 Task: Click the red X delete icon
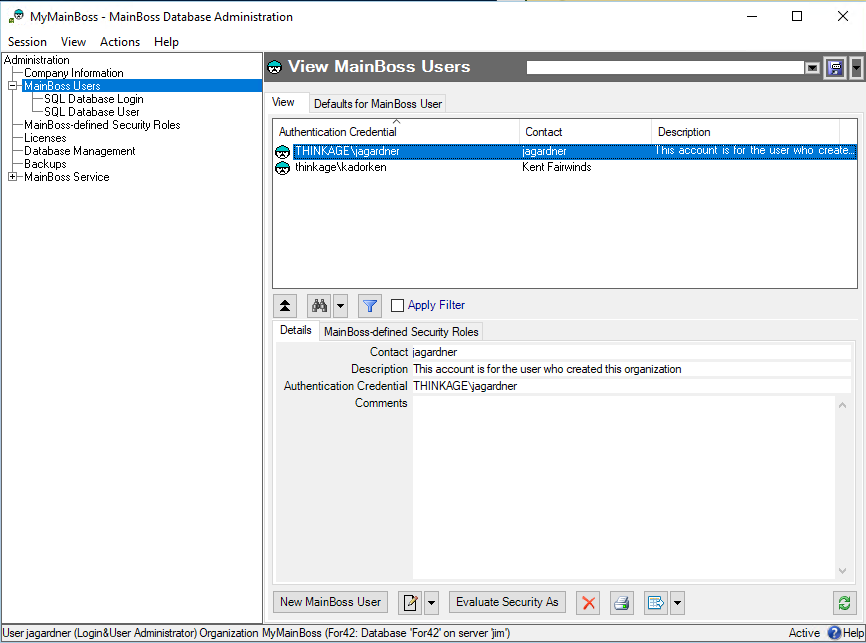coord(588,603)
